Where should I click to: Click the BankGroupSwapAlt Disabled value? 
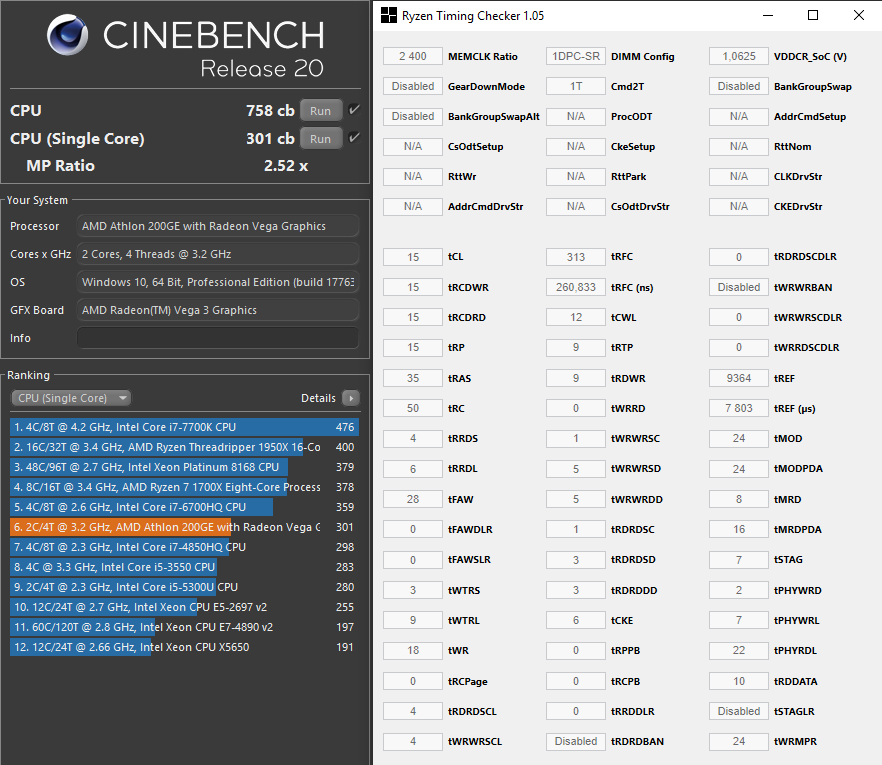[x=413, y=116]
